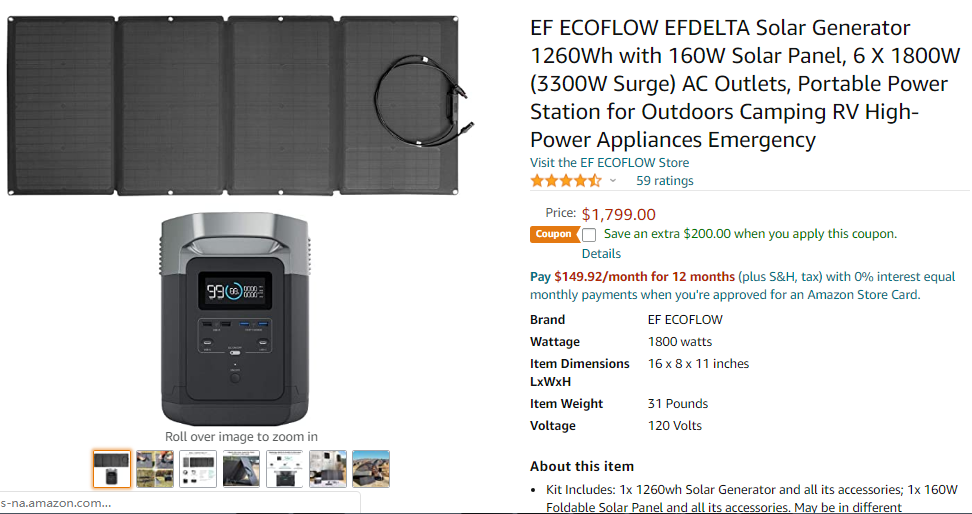Click the $1,799.00 price
Viewport: 972px width, 514px height.
(x=618, y=214)
